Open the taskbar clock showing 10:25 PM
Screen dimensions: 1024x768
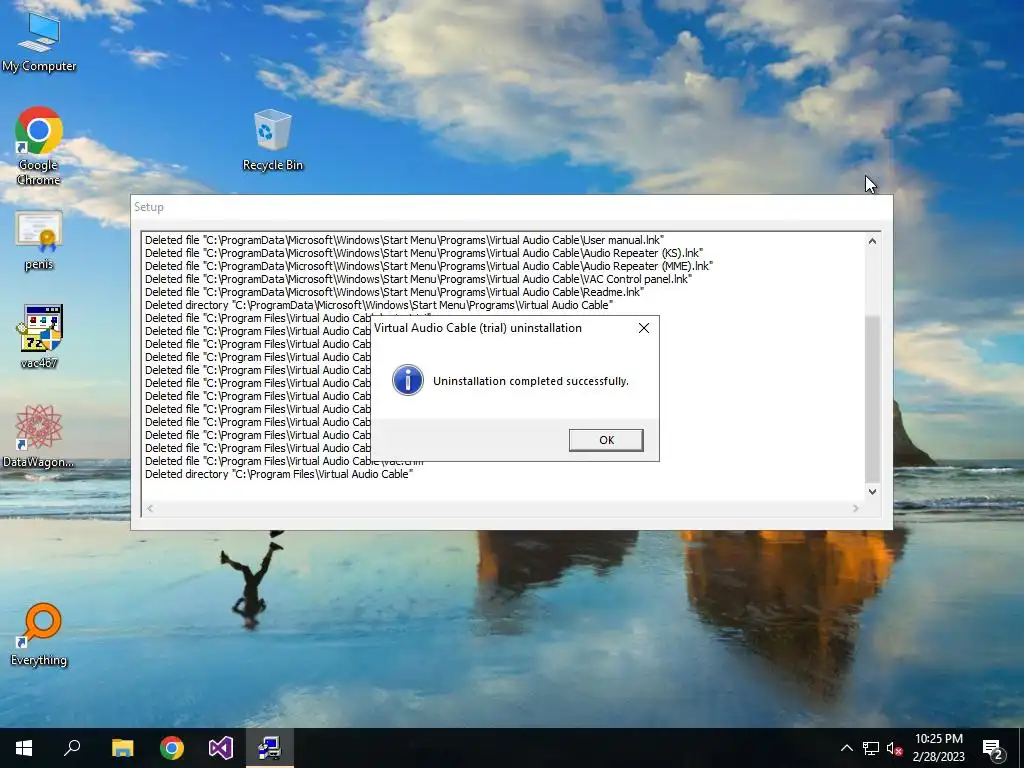pos(938,748)
